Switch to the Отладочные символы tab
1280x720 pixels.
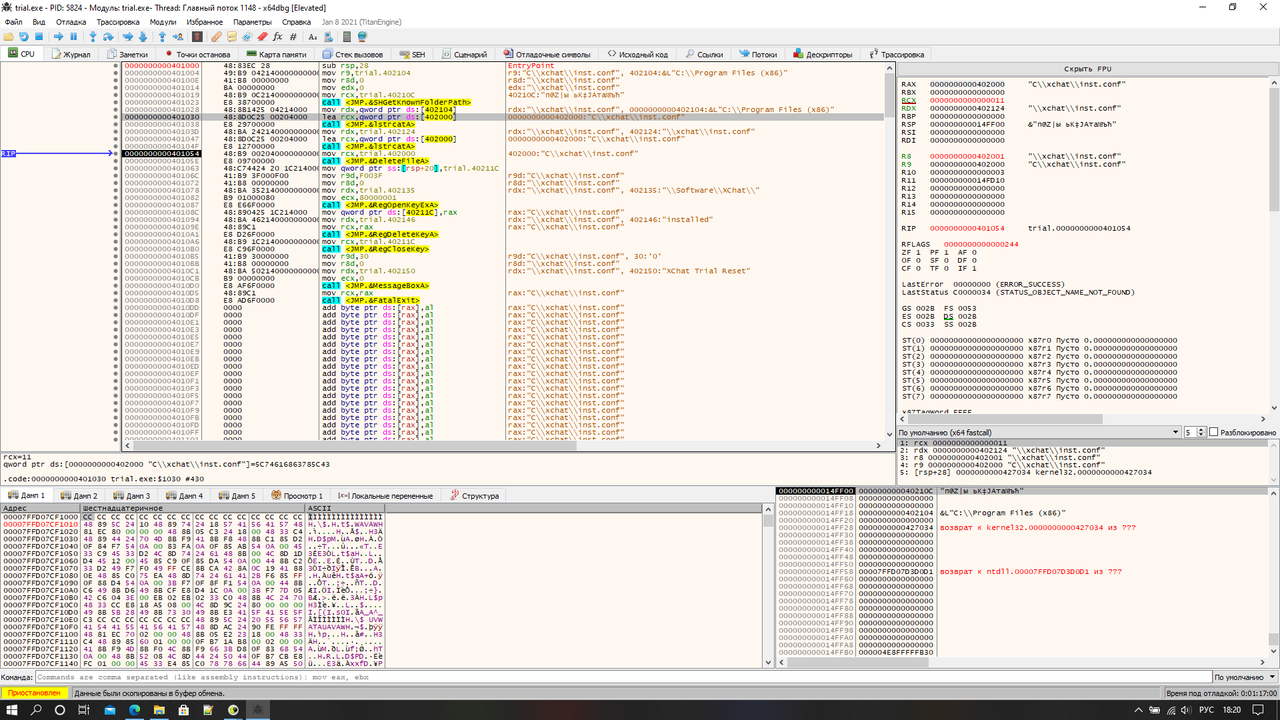[x=546, y=54]
